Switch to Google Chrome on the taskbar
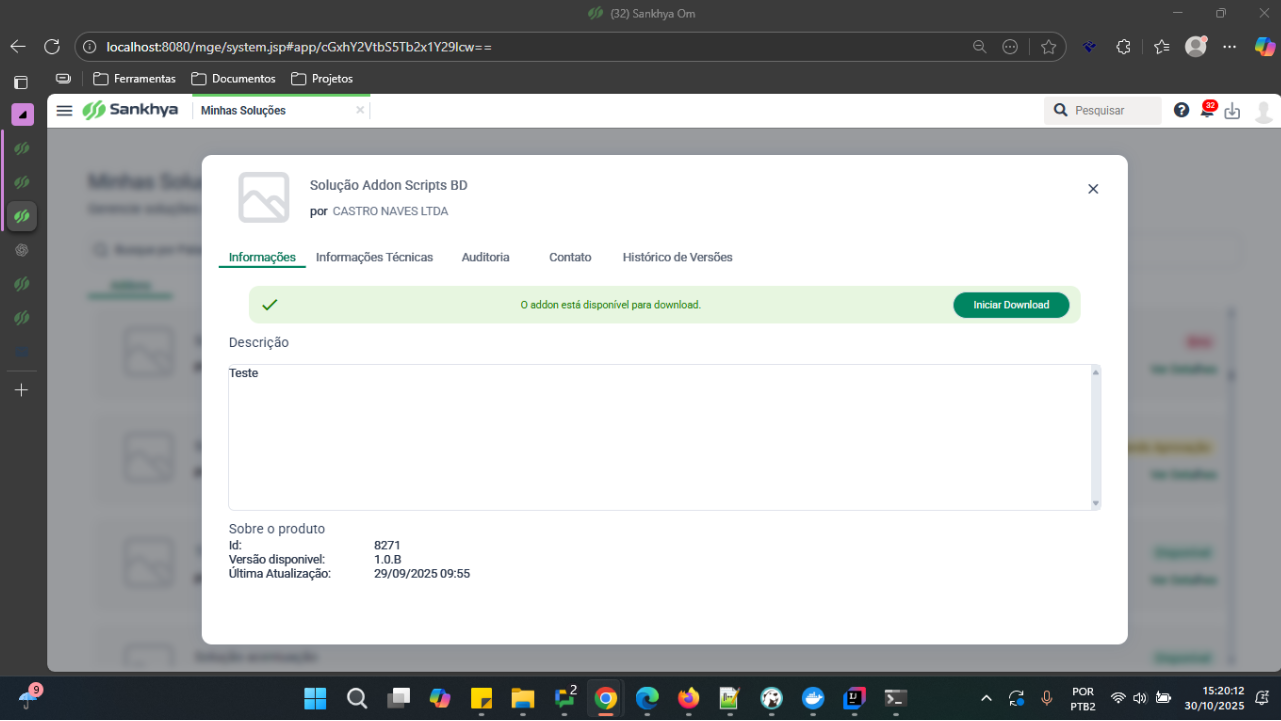This screenshot has width=1281, height=721. (x=606, y=698)
